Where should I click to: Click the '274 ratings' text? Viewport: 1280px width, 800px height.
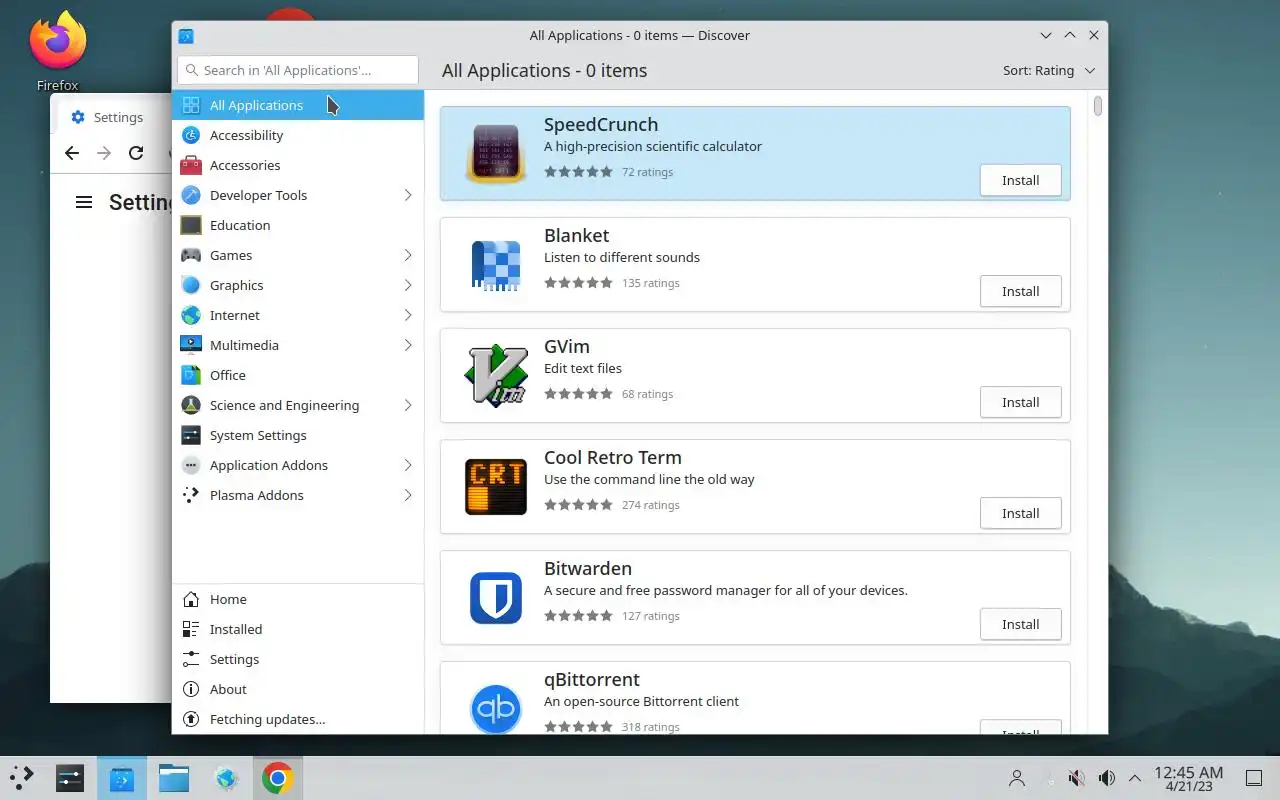tap(651, 505)
